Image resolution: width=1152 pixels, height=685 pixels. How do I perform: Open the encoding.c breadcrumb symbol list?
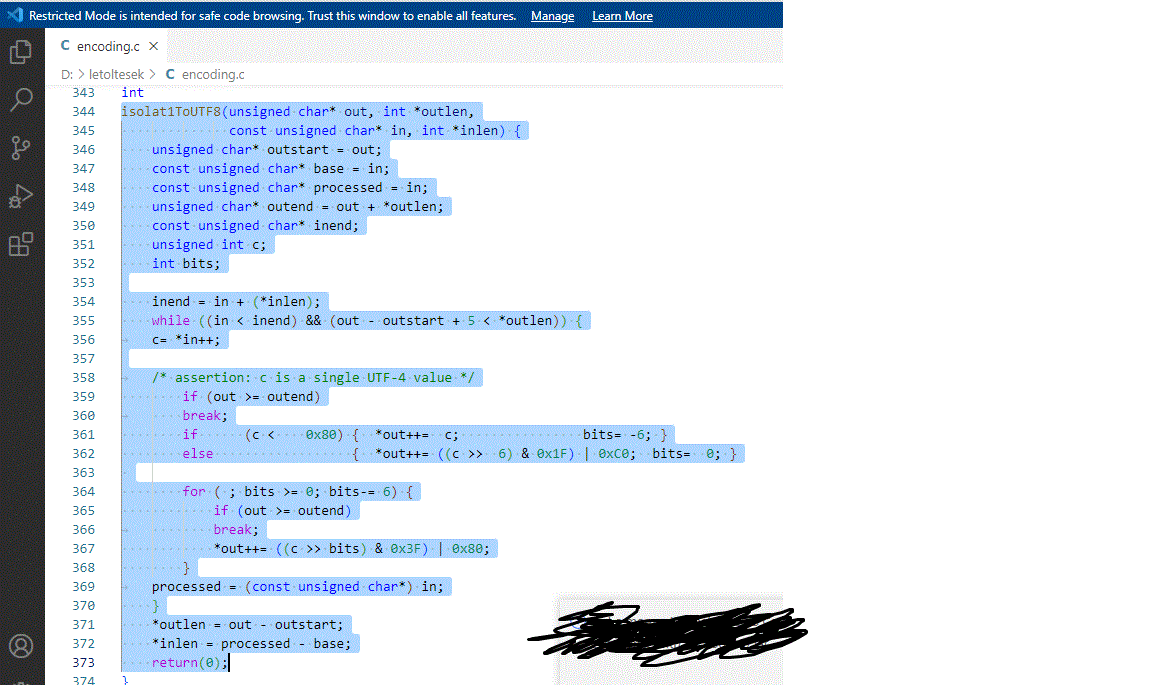click(212, 74)
